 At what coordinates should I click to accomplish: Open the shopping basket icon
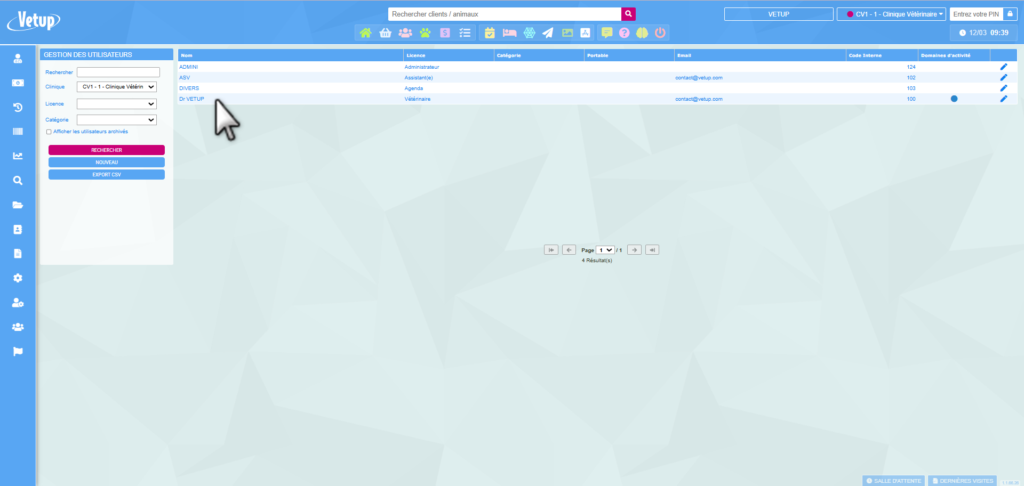385,33
